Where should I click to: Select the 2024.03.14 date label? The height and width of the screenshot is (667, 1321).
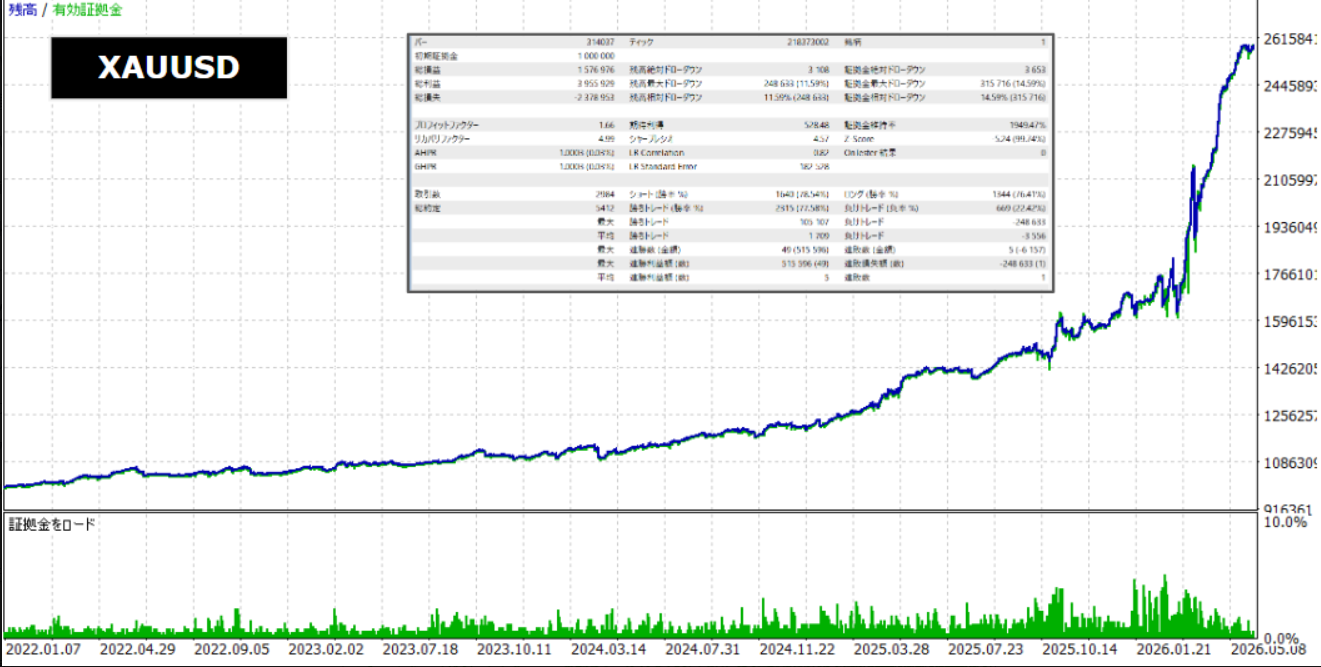[x=610, y=648]
